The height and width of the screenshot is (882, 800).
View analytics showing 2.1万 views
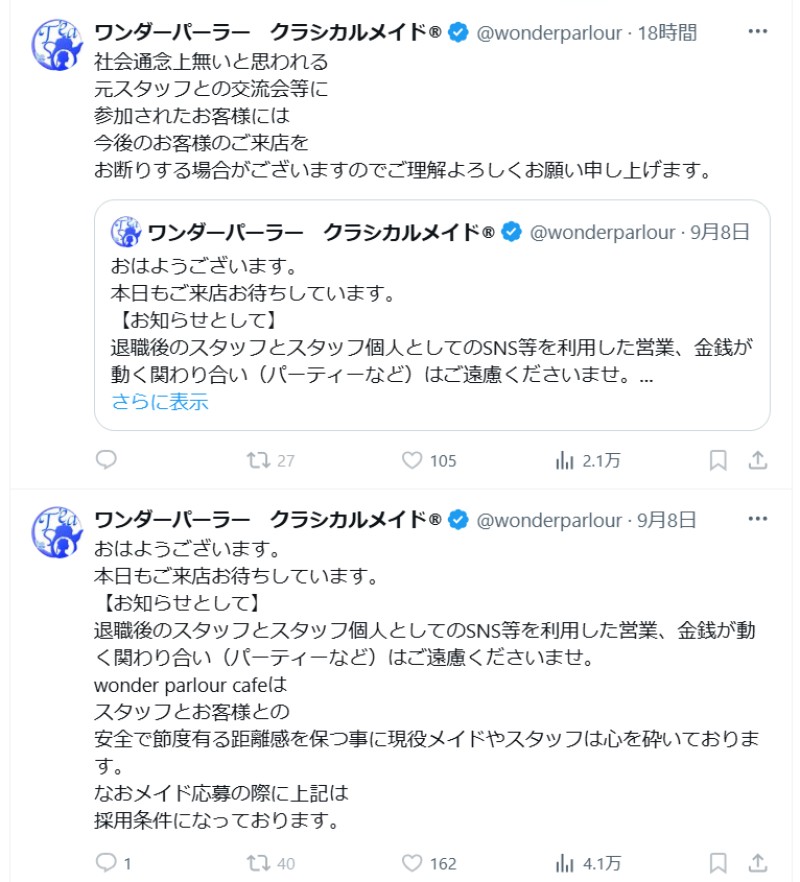(x=565, y=460)
